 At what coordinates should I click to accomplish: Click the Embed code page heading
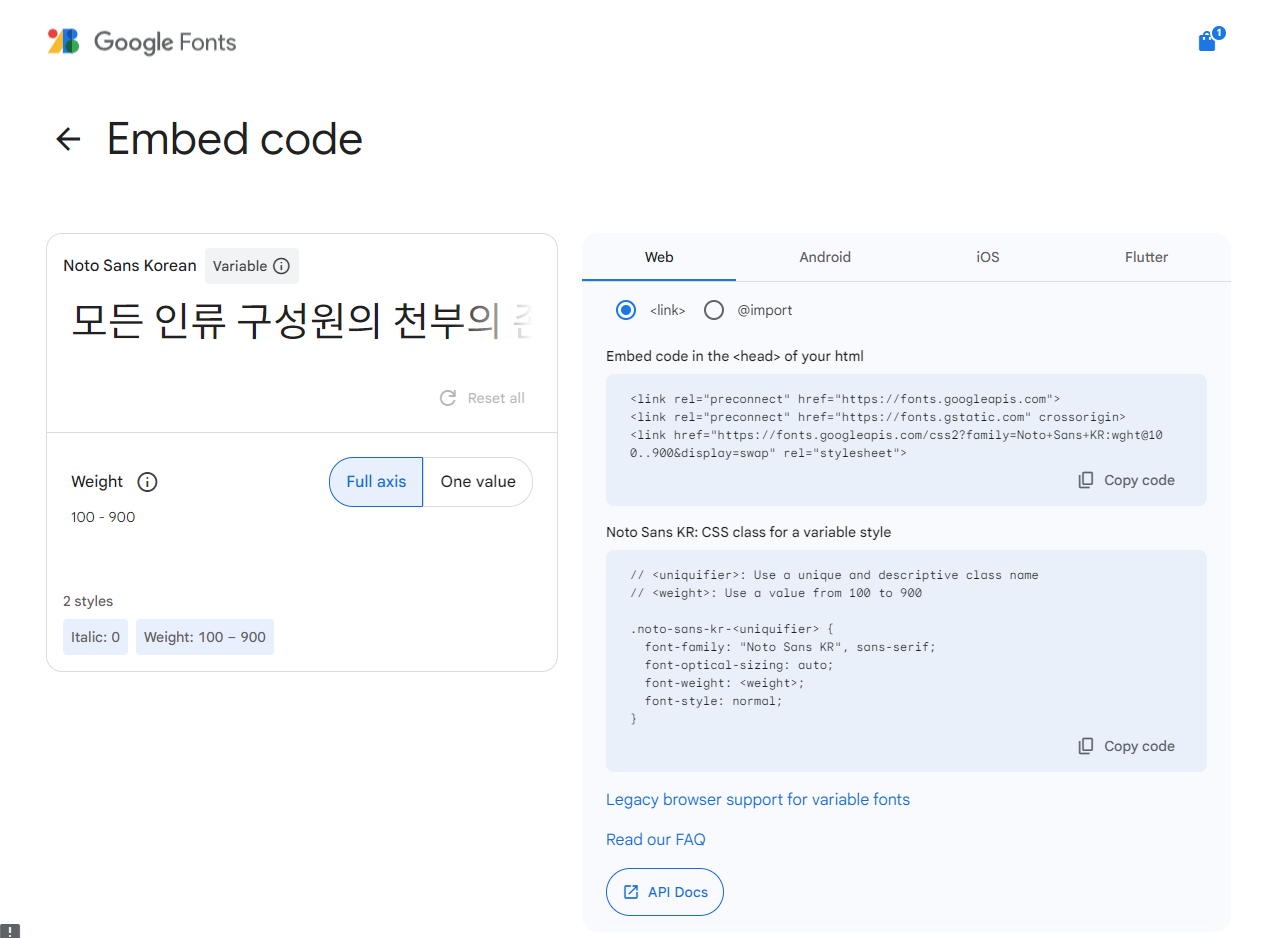235,139
